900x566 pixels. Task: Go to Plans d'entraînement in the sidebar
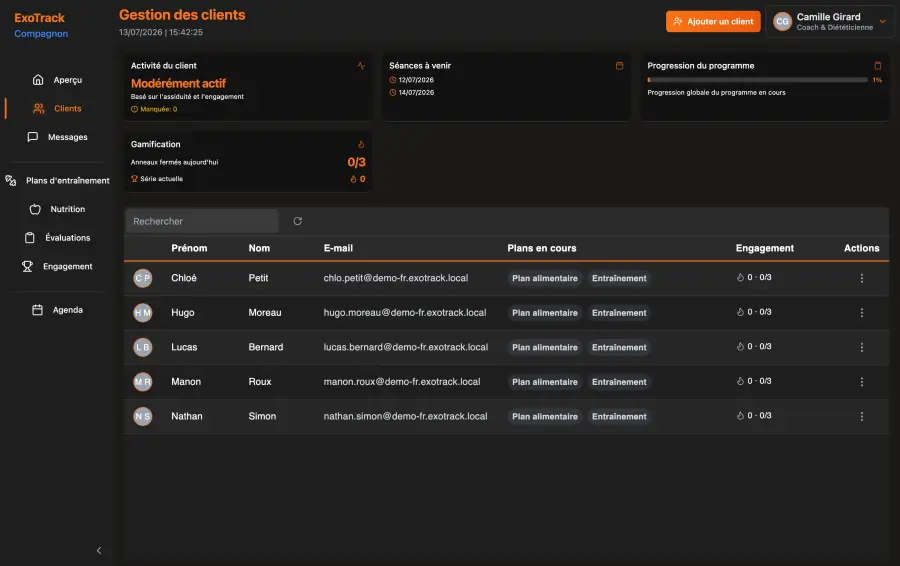click(x=68, y=180)
